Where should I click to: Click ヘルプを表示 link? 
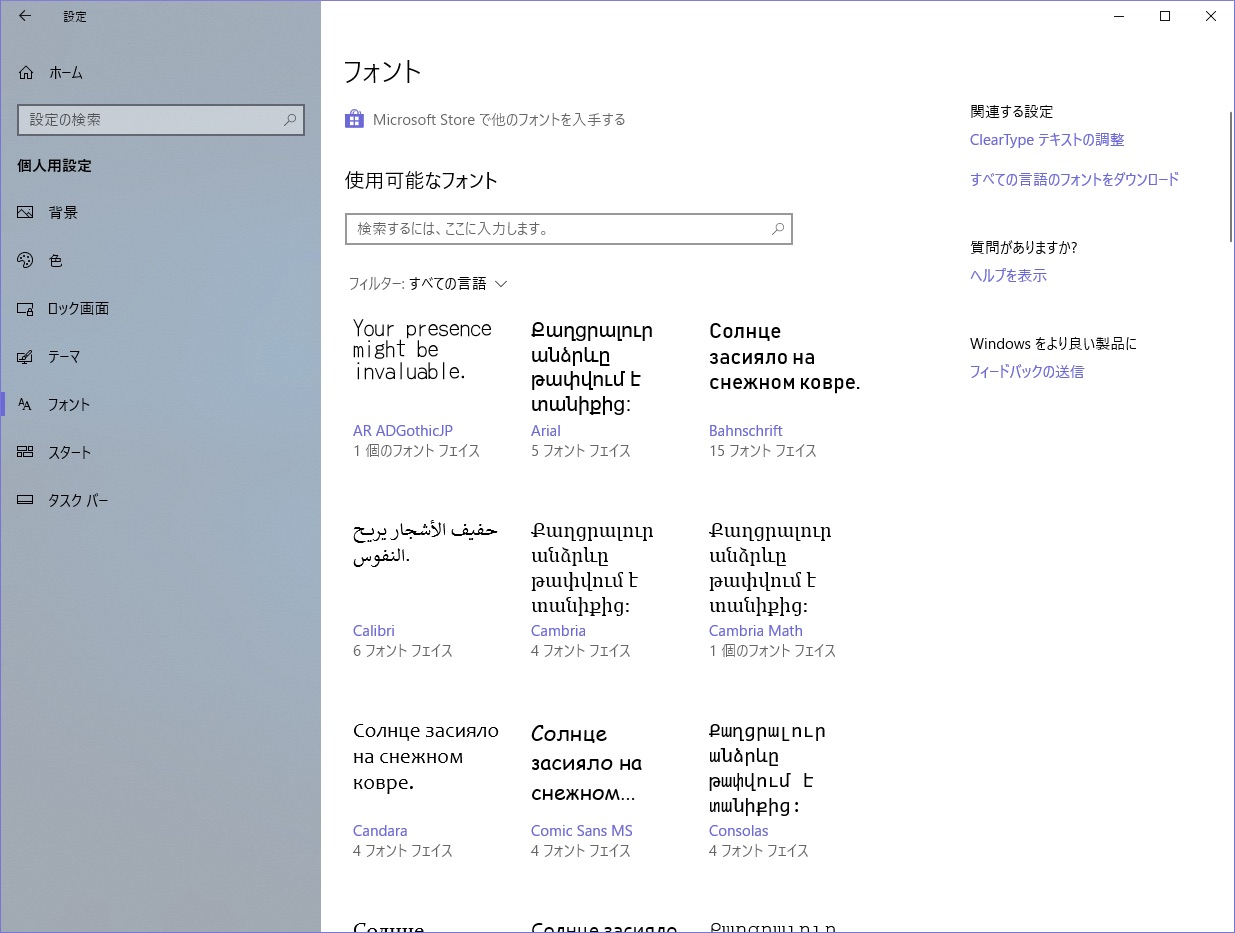coord(1008,276)
